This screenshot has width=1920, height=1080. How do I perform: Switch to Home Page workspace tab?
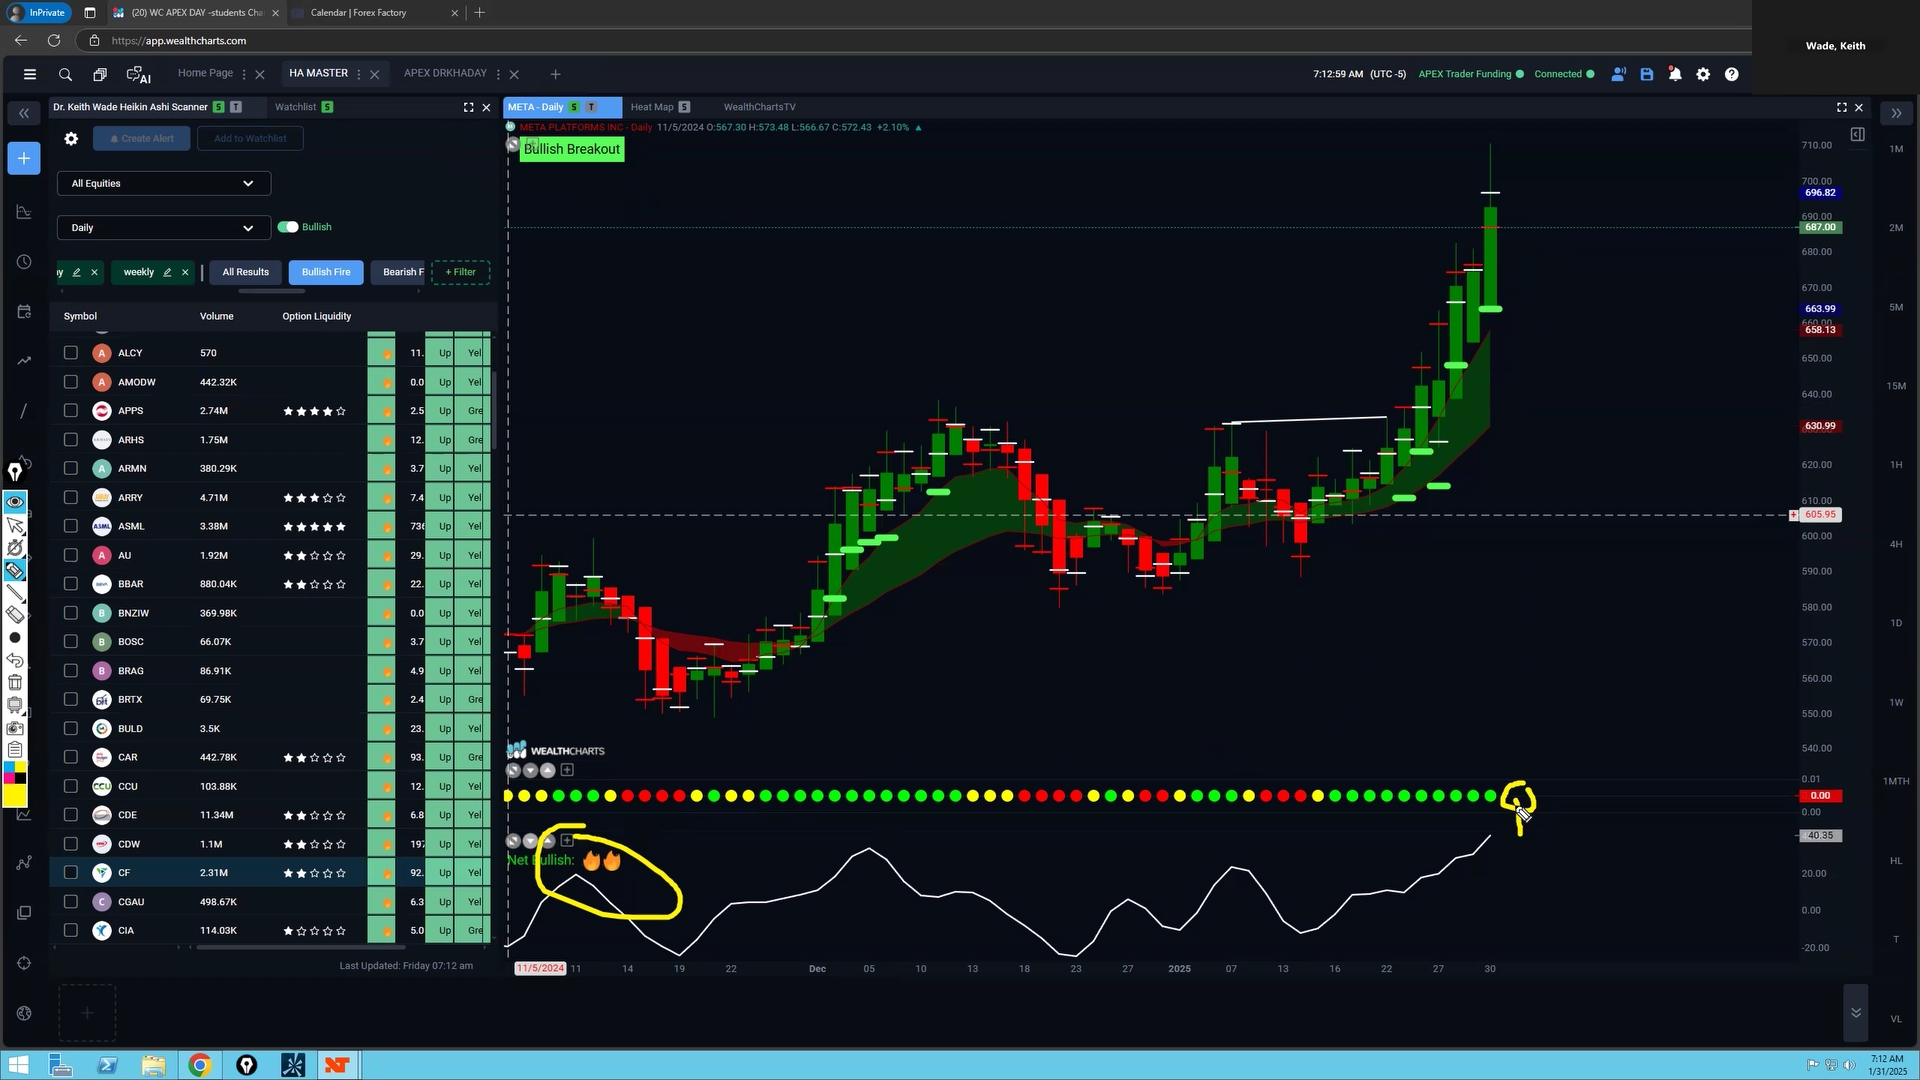[x=205, y=73]
